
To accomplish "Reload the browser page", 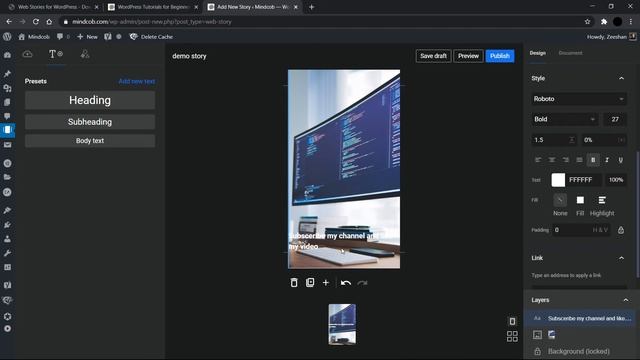I will [x=36, y=22].
